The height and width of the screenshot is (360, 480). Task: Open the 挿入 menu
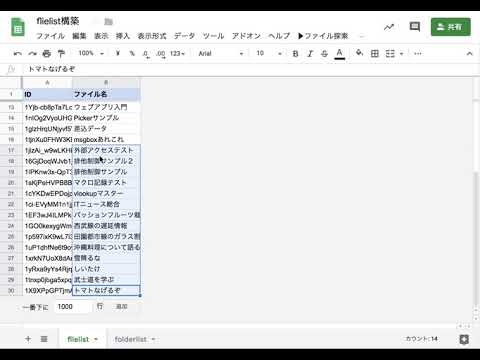[x=123, y=36]
